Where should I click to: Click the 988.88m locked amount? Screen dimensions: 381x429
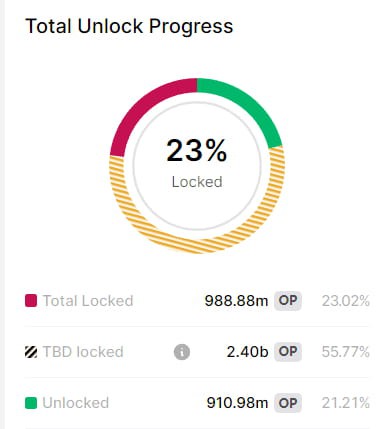(x=236, y=301)
